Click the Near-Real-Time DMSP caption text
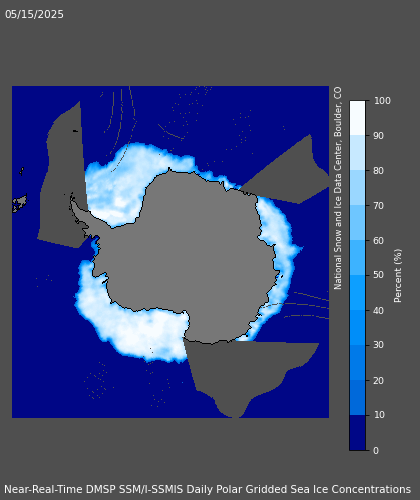Viewport: 420px width, 500px height. click(x=207, y=489)
